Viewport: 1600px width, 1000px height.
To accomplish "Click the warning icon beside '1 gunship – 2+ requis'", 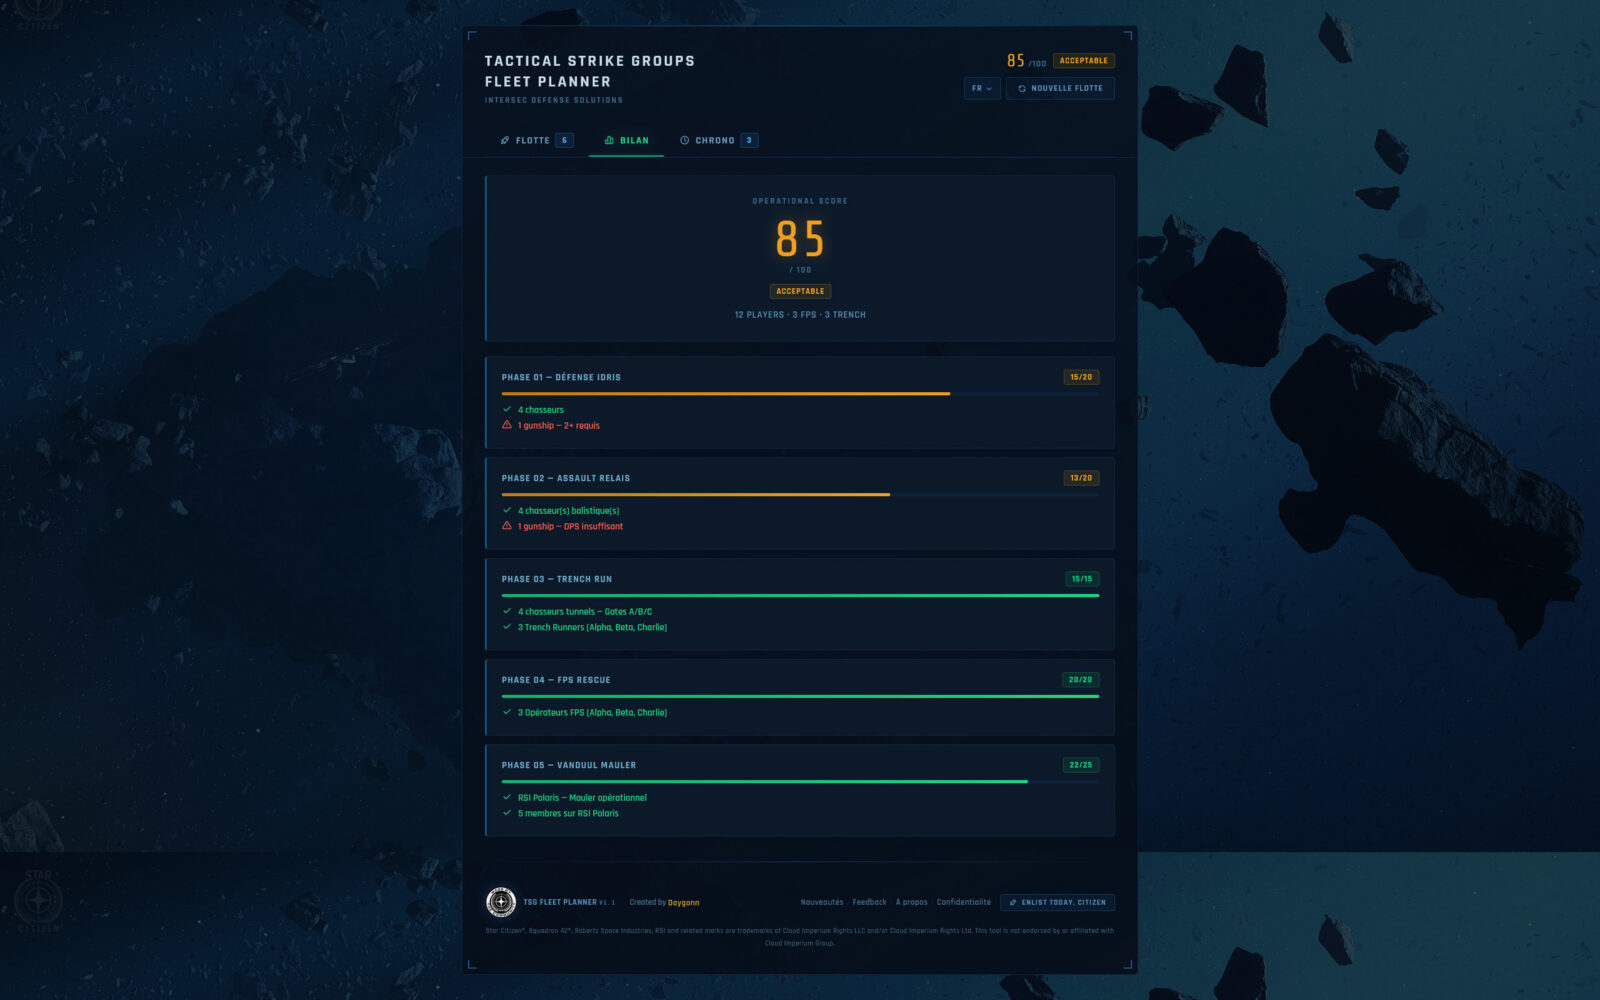I will pyautogui.click(x=507, y=425).
